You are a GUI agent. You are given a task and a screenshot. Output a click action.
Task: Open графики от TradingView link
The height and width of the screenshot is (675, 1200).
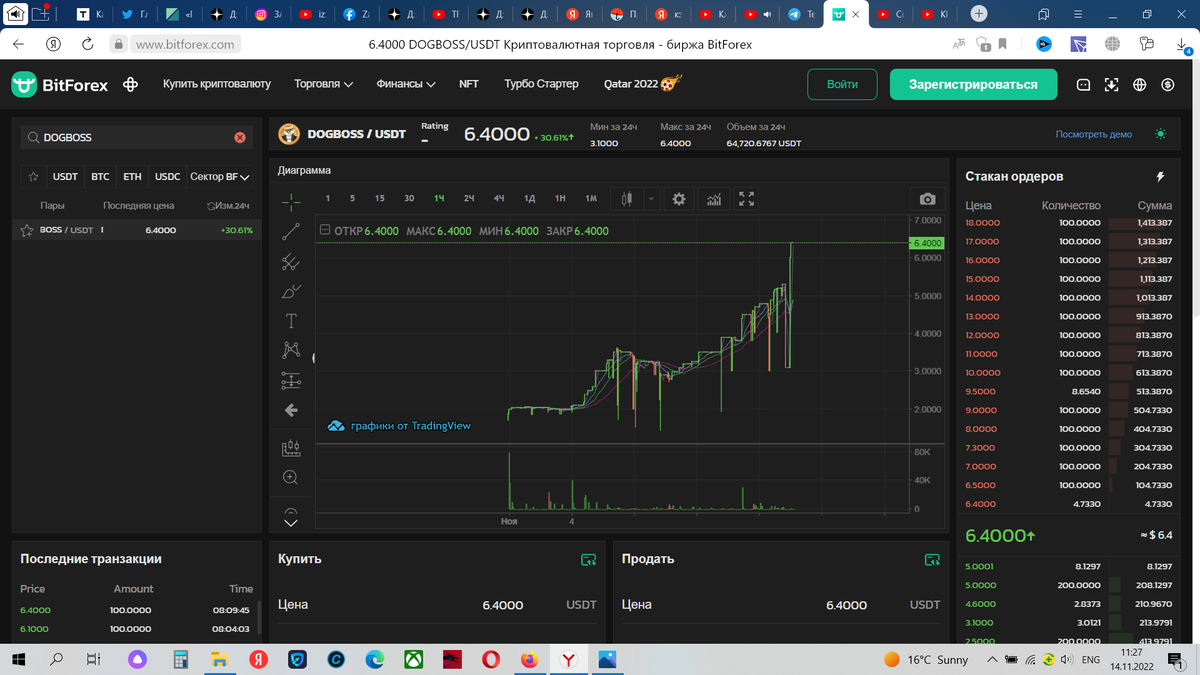pos(399,426)
